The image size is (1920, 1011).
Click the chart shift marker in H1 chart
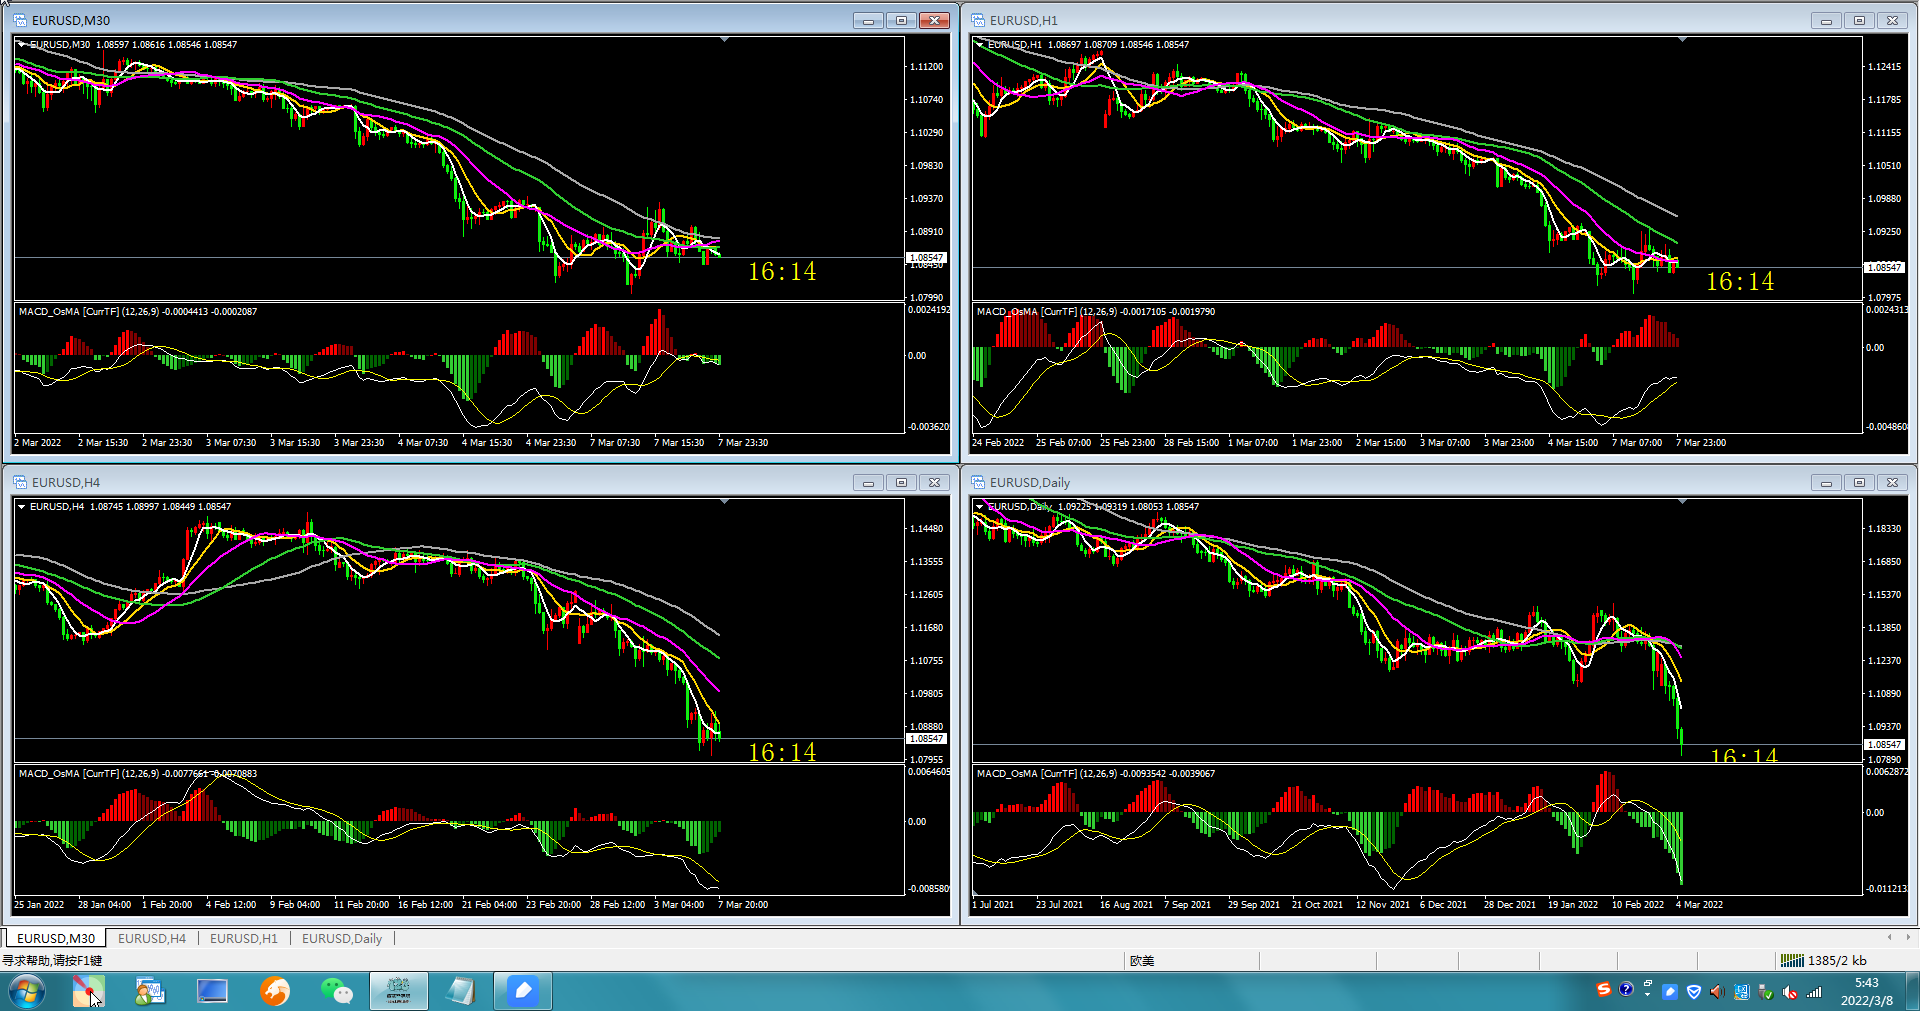point(1683,39)
